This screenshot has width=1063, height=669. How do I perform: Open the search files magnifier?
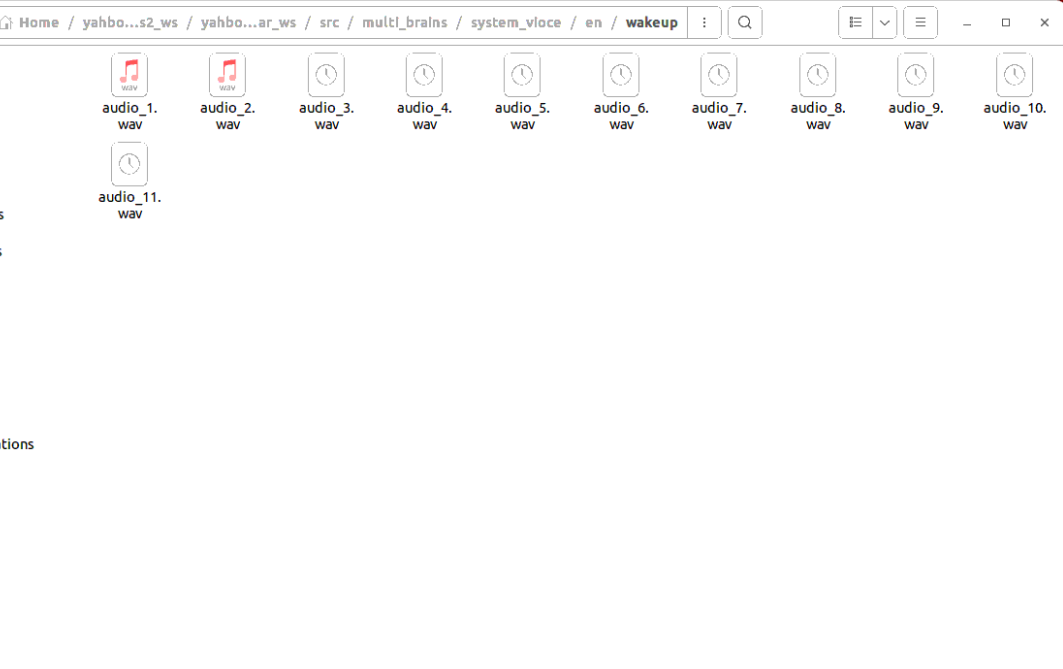pyautogui.click(x=745, y=22)
